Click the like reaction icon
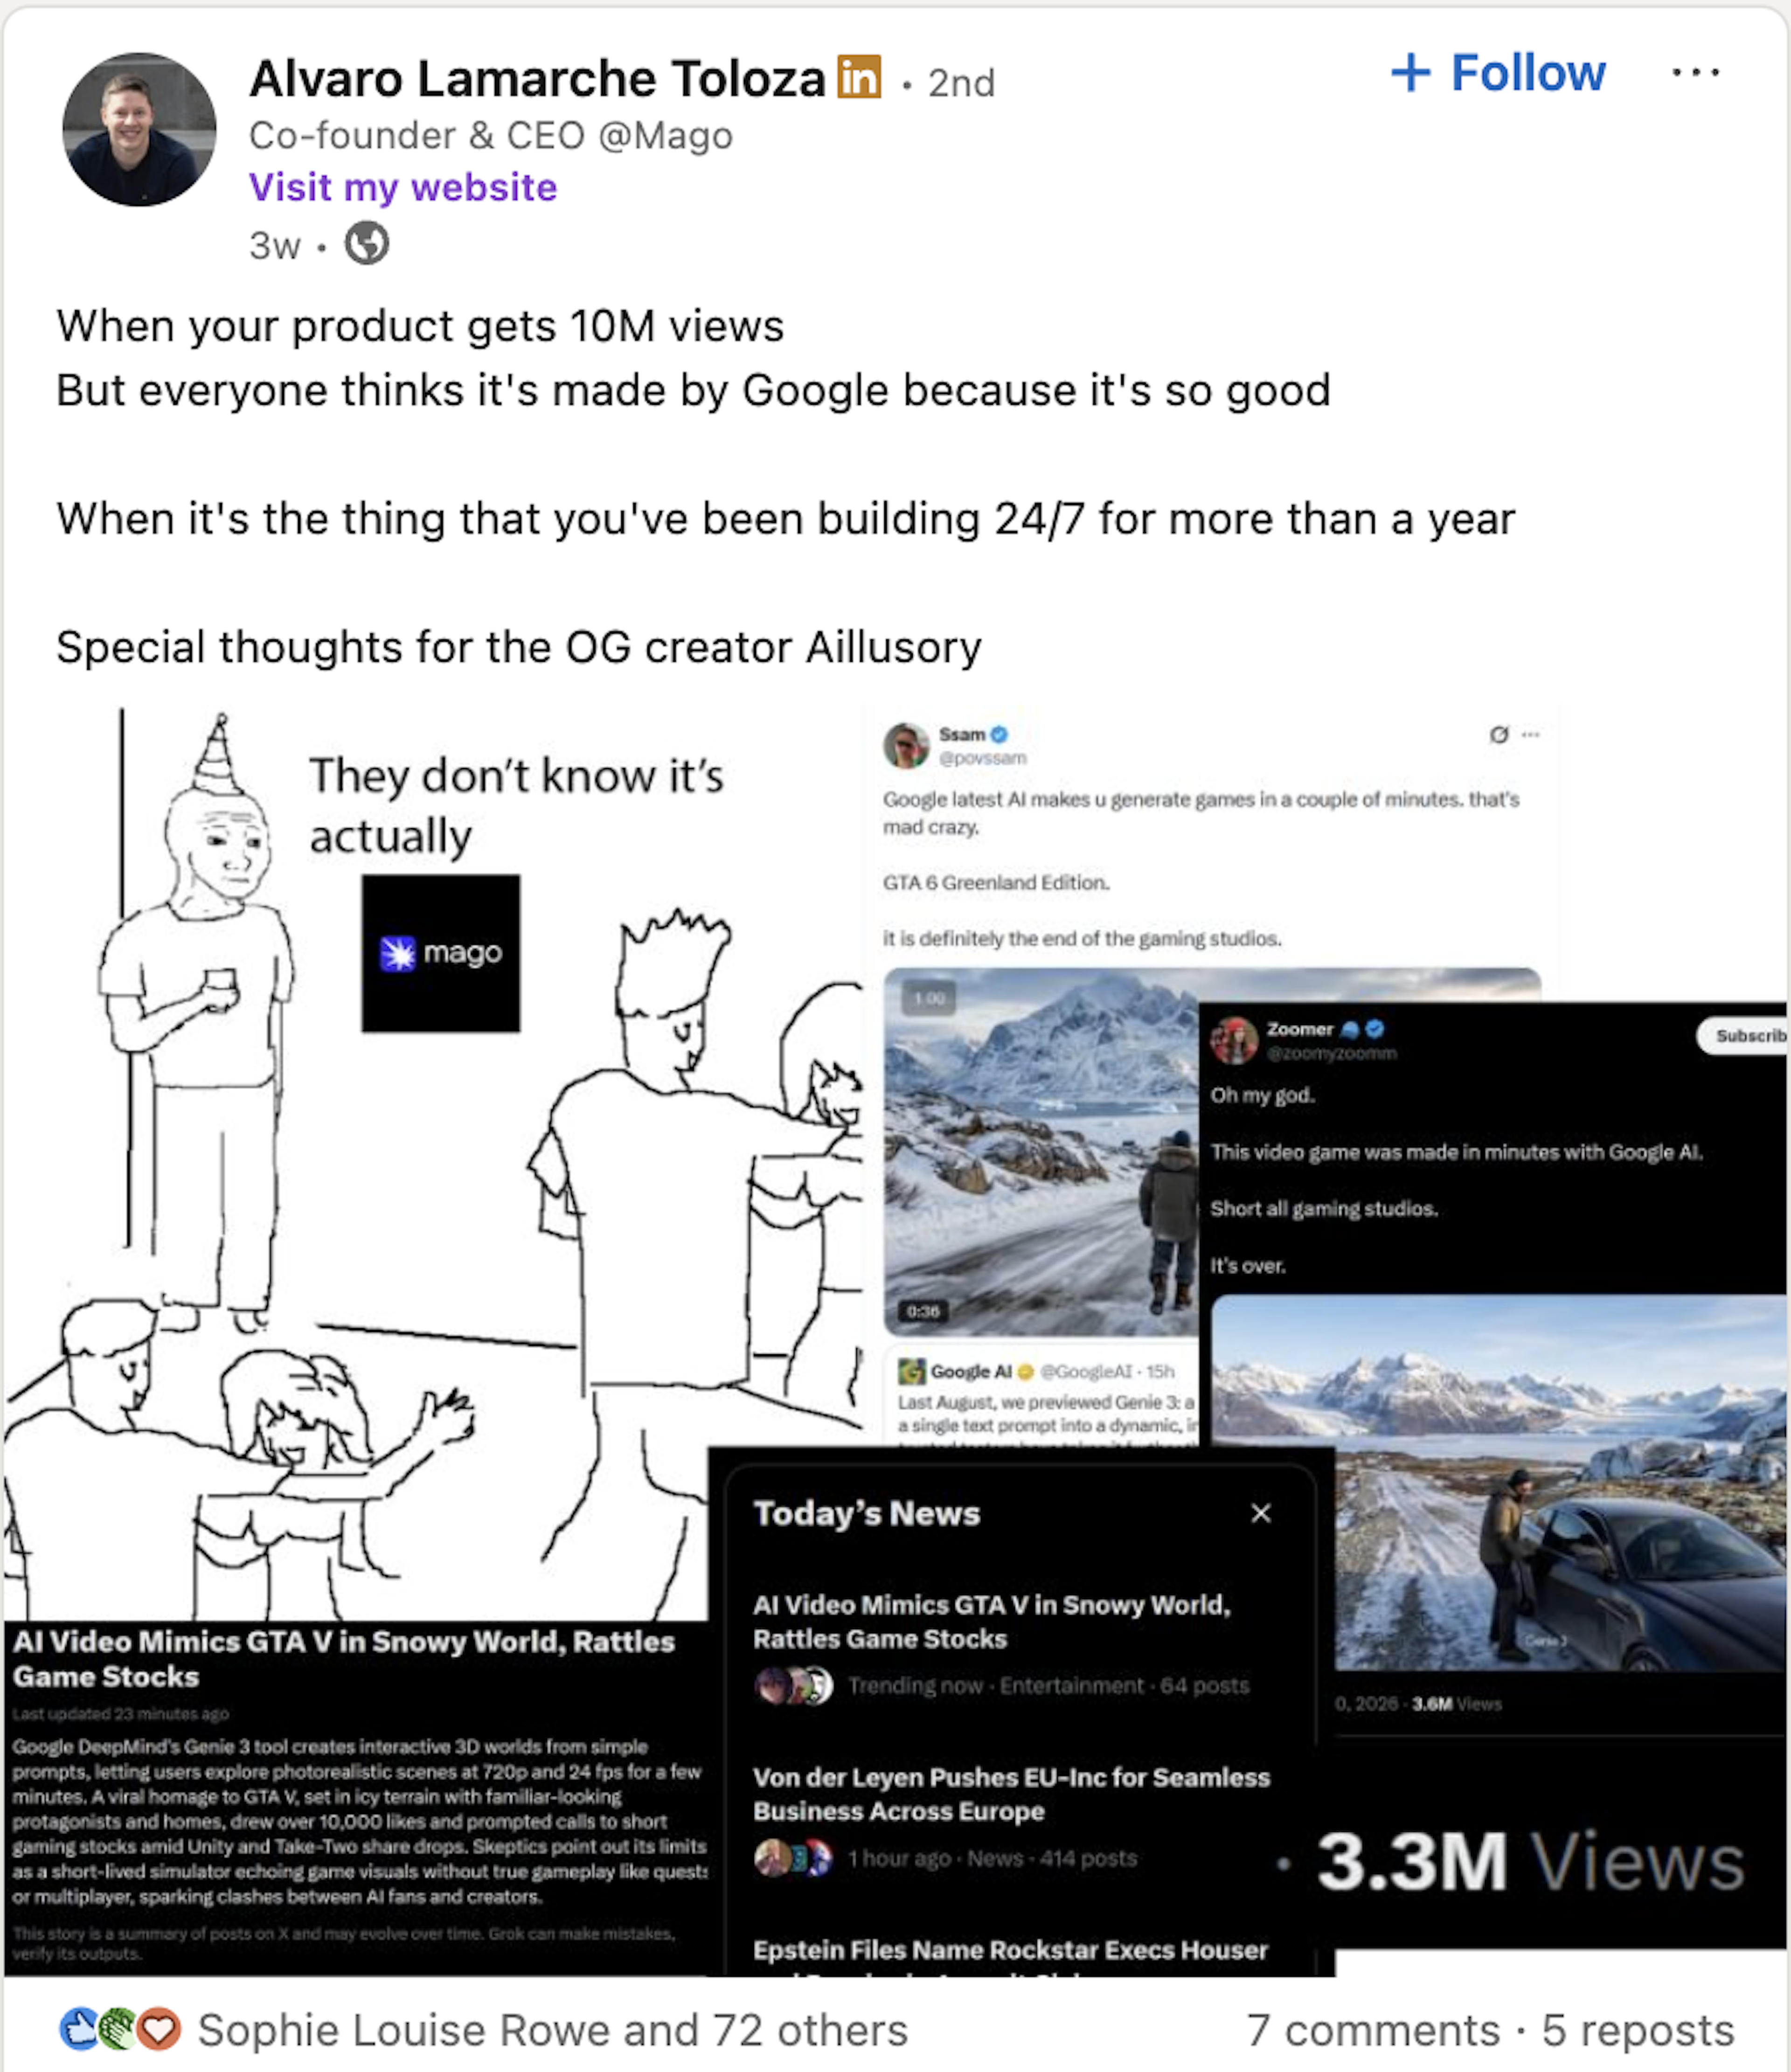The image size is (1791, 2072). [x=78, y=2029]
